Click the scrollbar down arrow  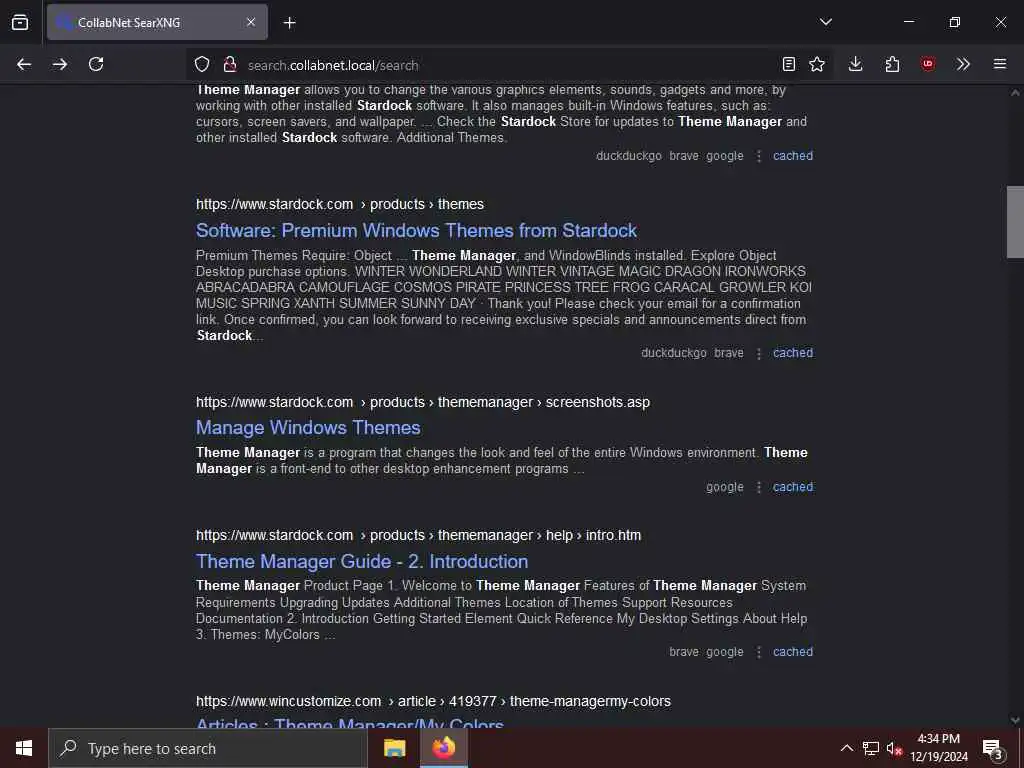[x=1015, y=720]
